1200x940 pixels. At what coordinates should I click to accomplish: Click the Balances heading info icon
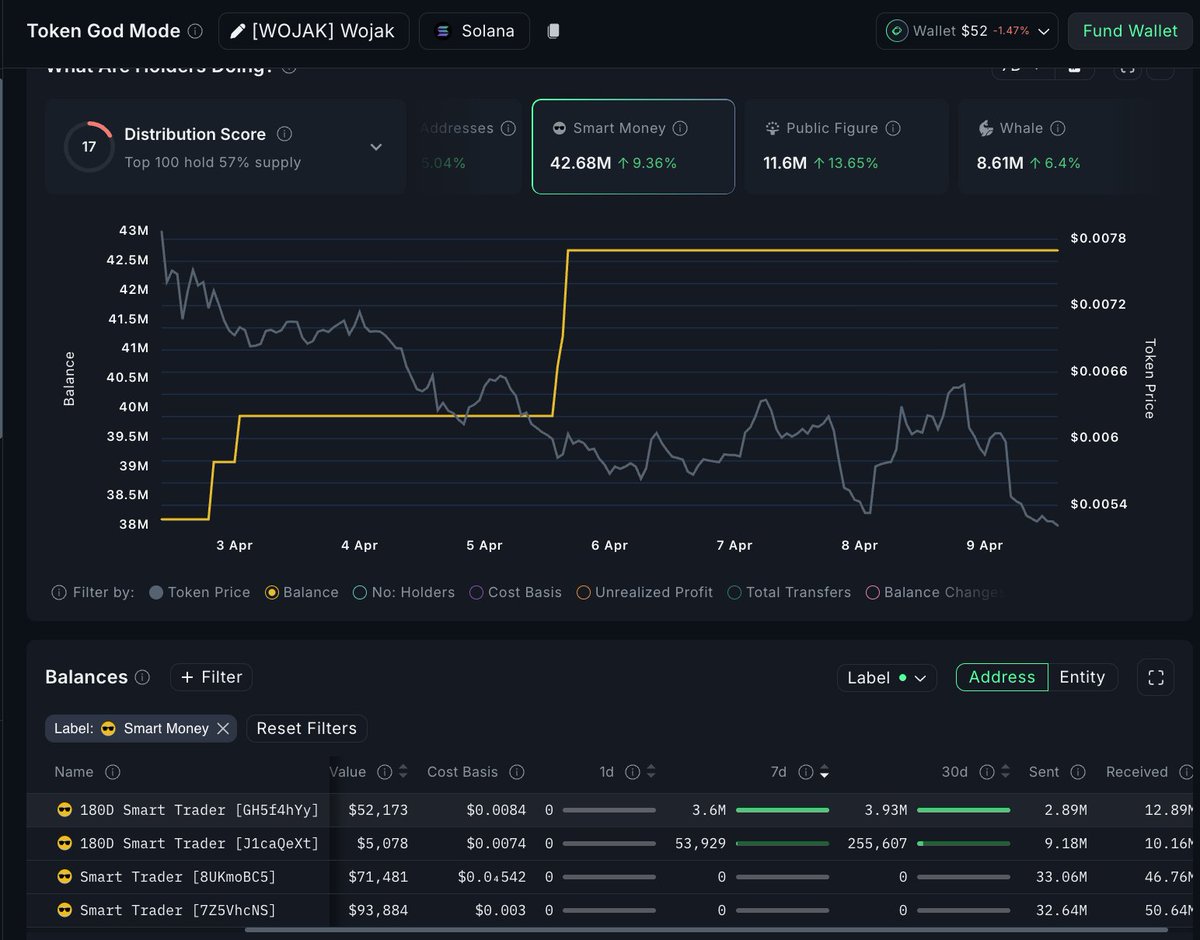(x=142, y=677)
